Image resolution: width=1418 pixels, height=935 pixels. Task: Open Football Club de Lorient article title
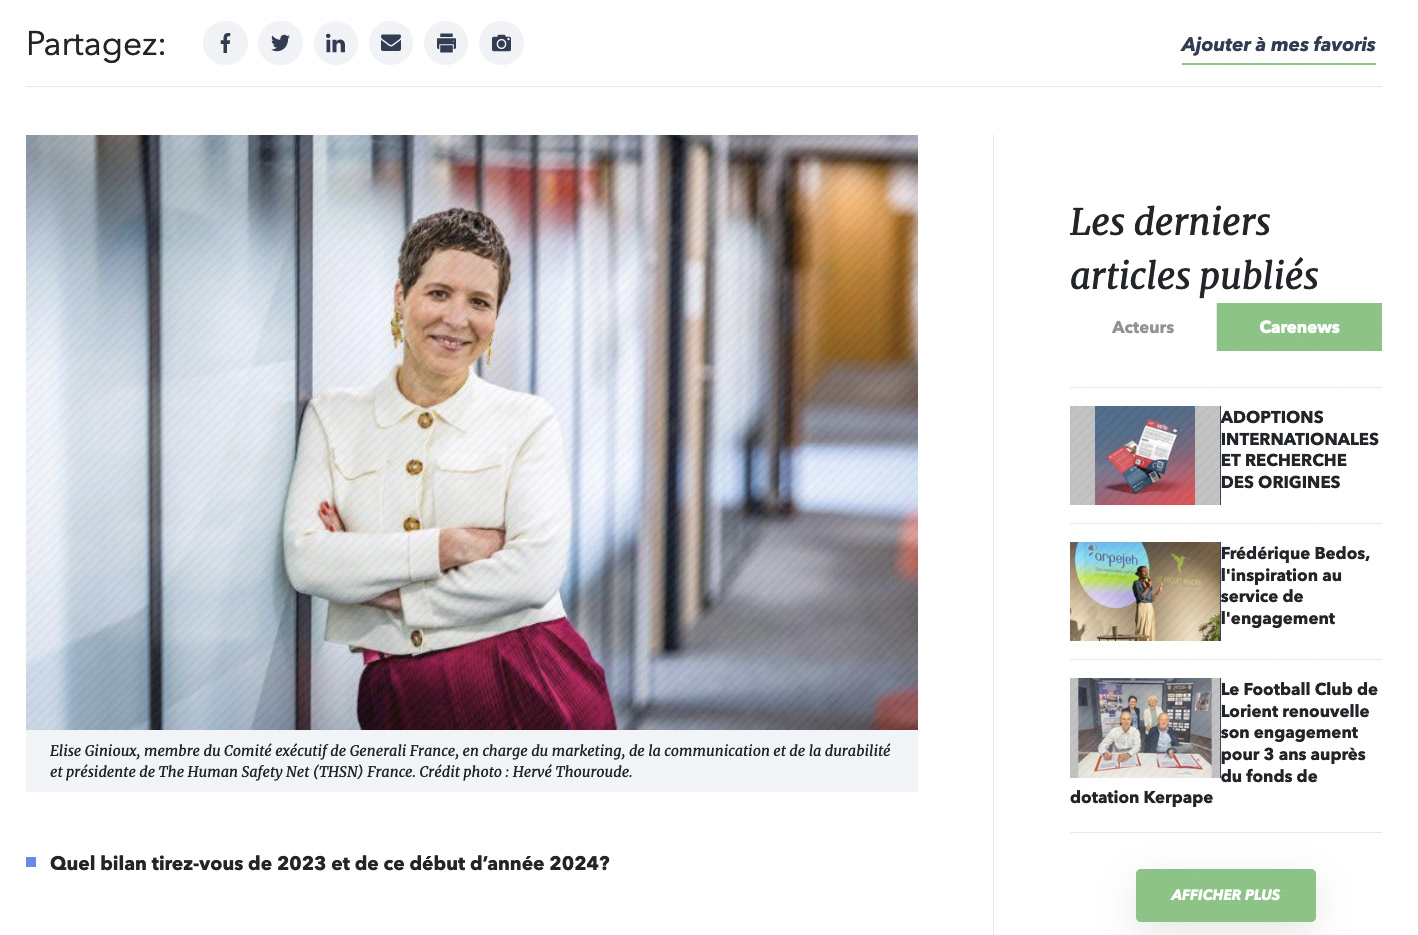click(1225, 743)
